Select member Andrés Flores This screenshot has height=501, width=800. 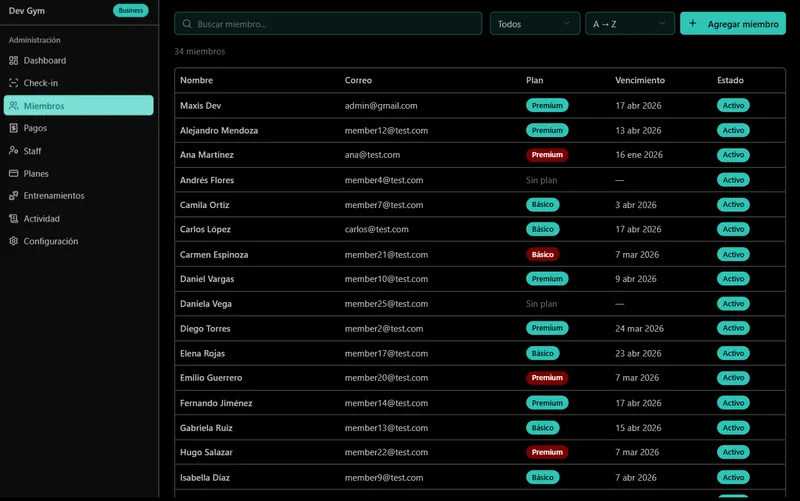[x=207, y=180]
